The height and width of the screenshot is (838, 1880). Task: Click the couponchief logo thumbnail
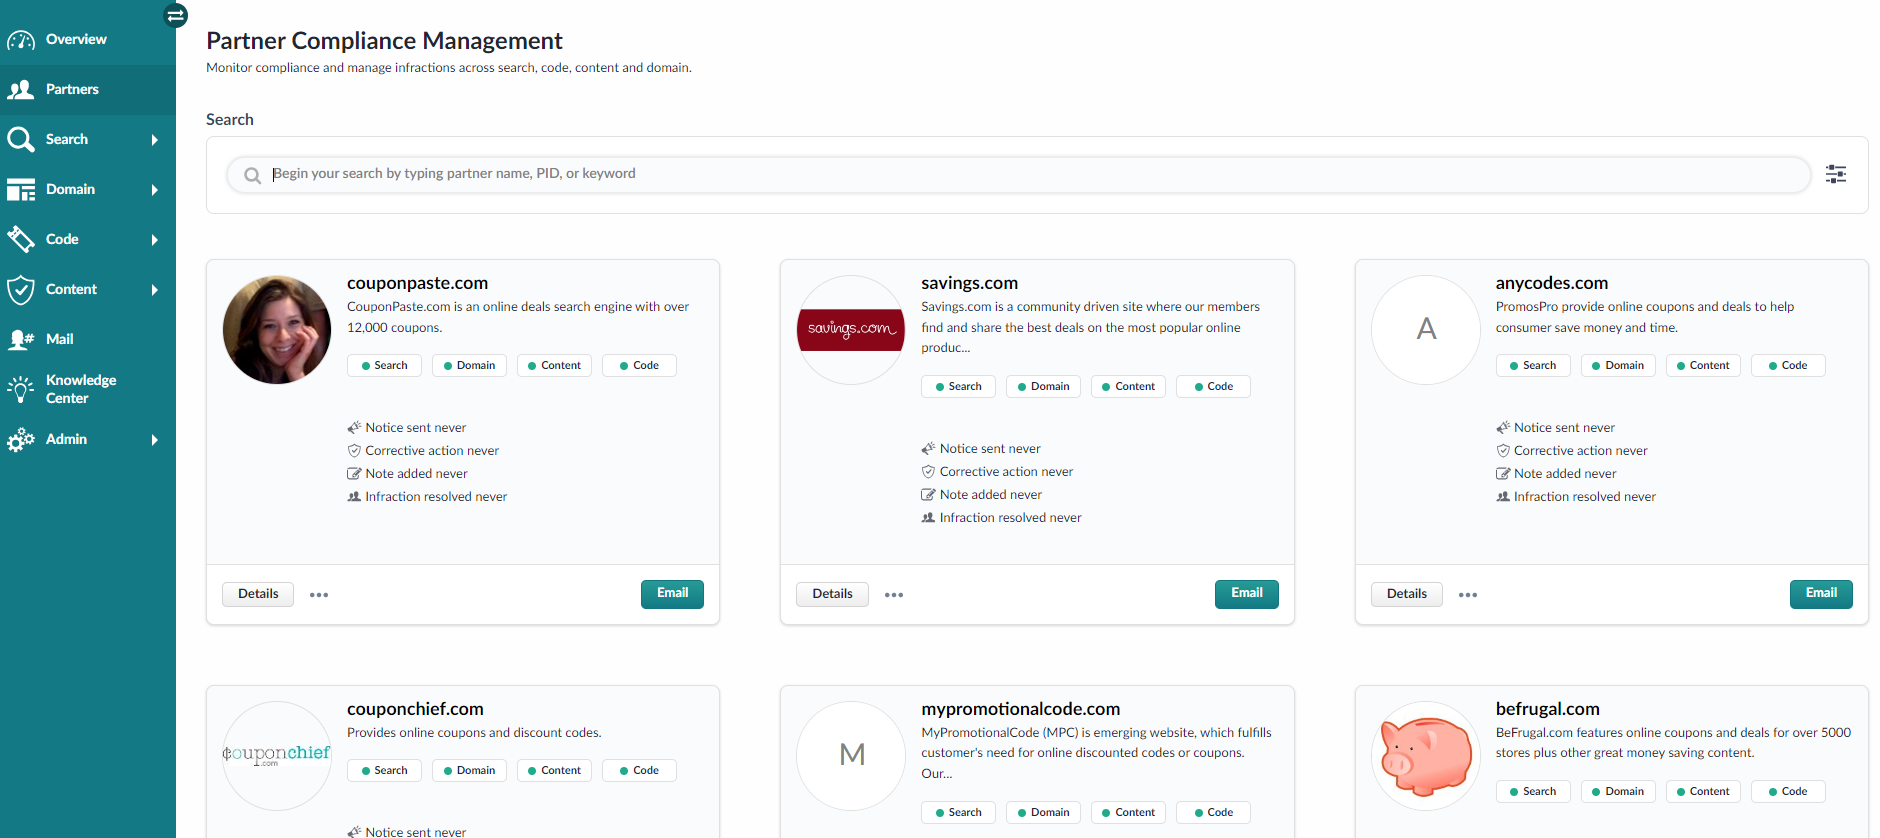coord(277,756)
